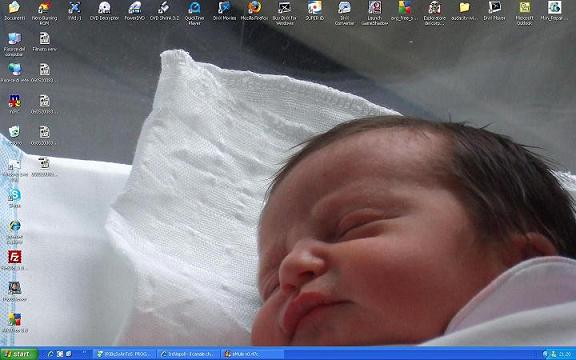The image size is (576, 360).
Task: Launch FileZilla from the desktop
Action: (x=15, y=260)
